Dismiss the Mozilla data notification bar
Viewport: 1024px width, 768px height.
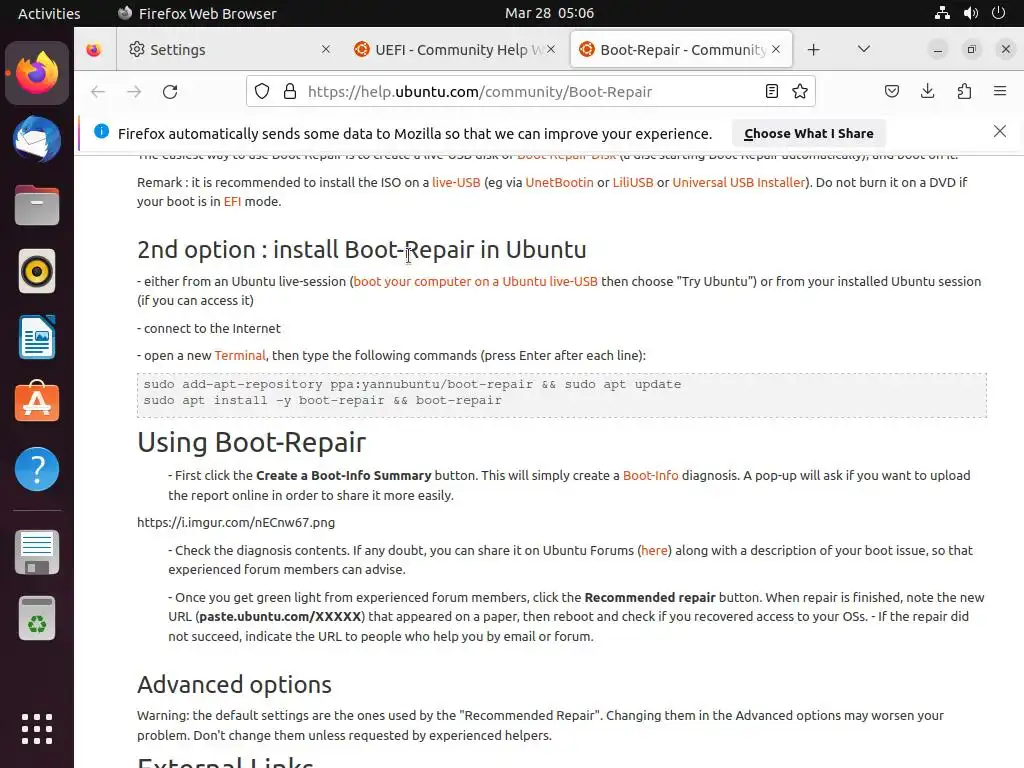coord(1000,132)
